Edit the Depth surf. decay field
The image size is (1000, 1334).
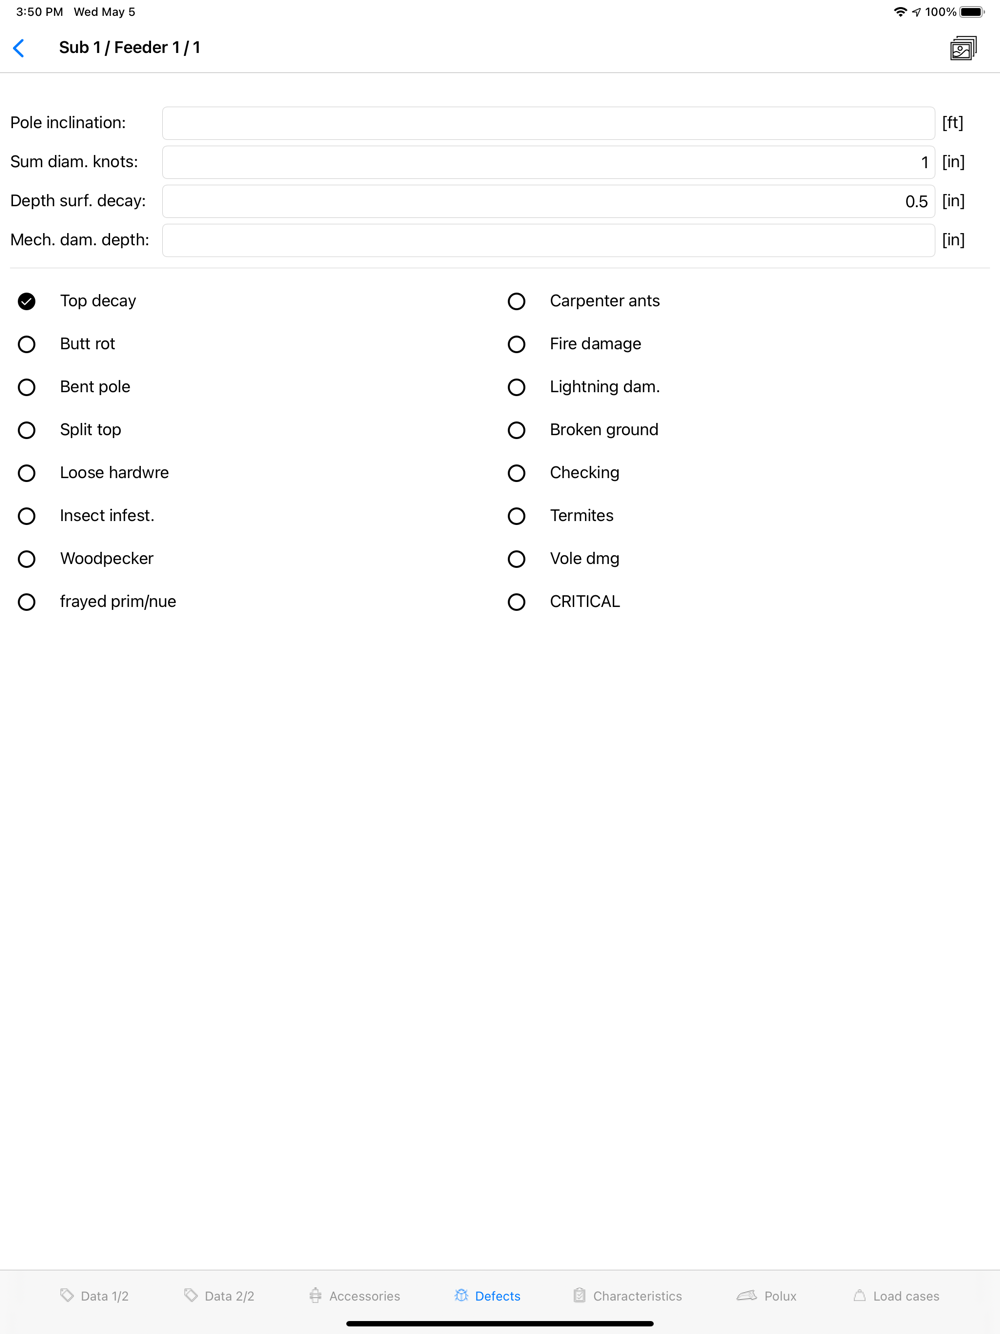(548, 201)
